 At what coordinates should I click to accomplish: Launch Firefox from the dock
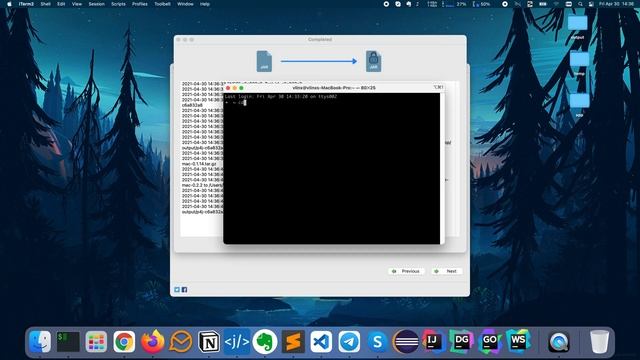click(x=152, y=341)
